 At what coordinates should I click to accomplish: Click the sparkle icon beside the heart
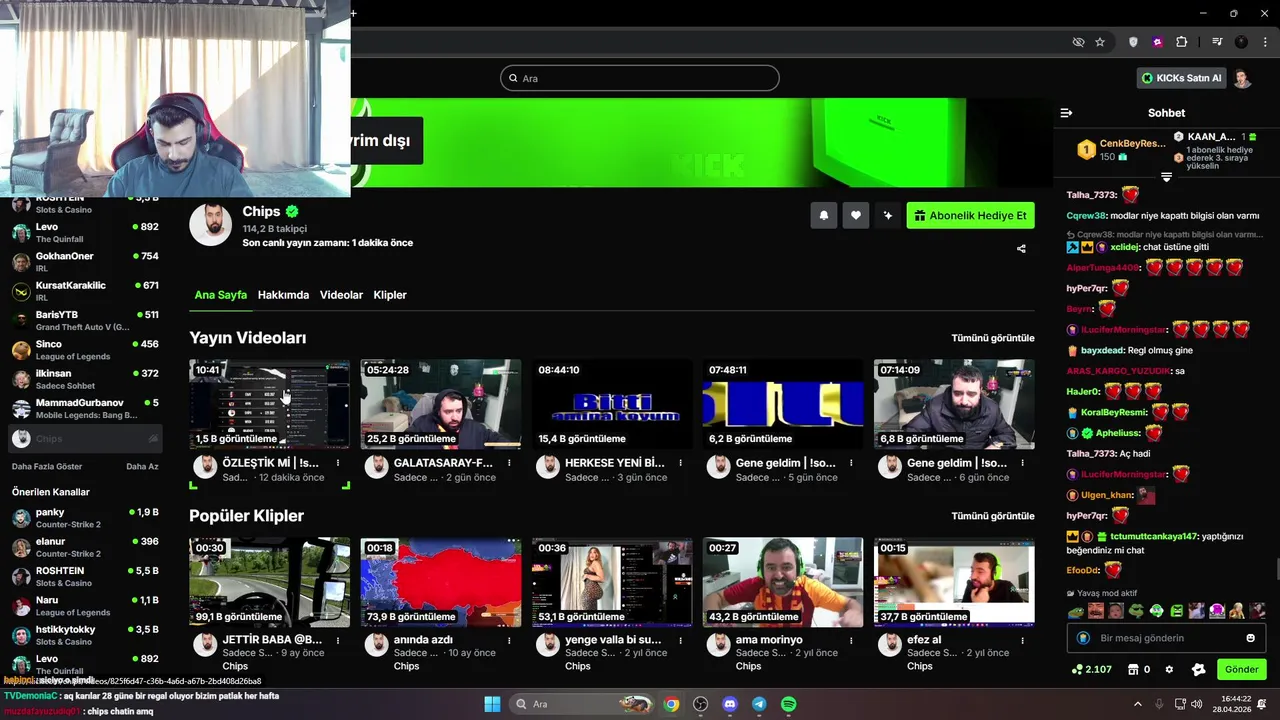point(887,215)
